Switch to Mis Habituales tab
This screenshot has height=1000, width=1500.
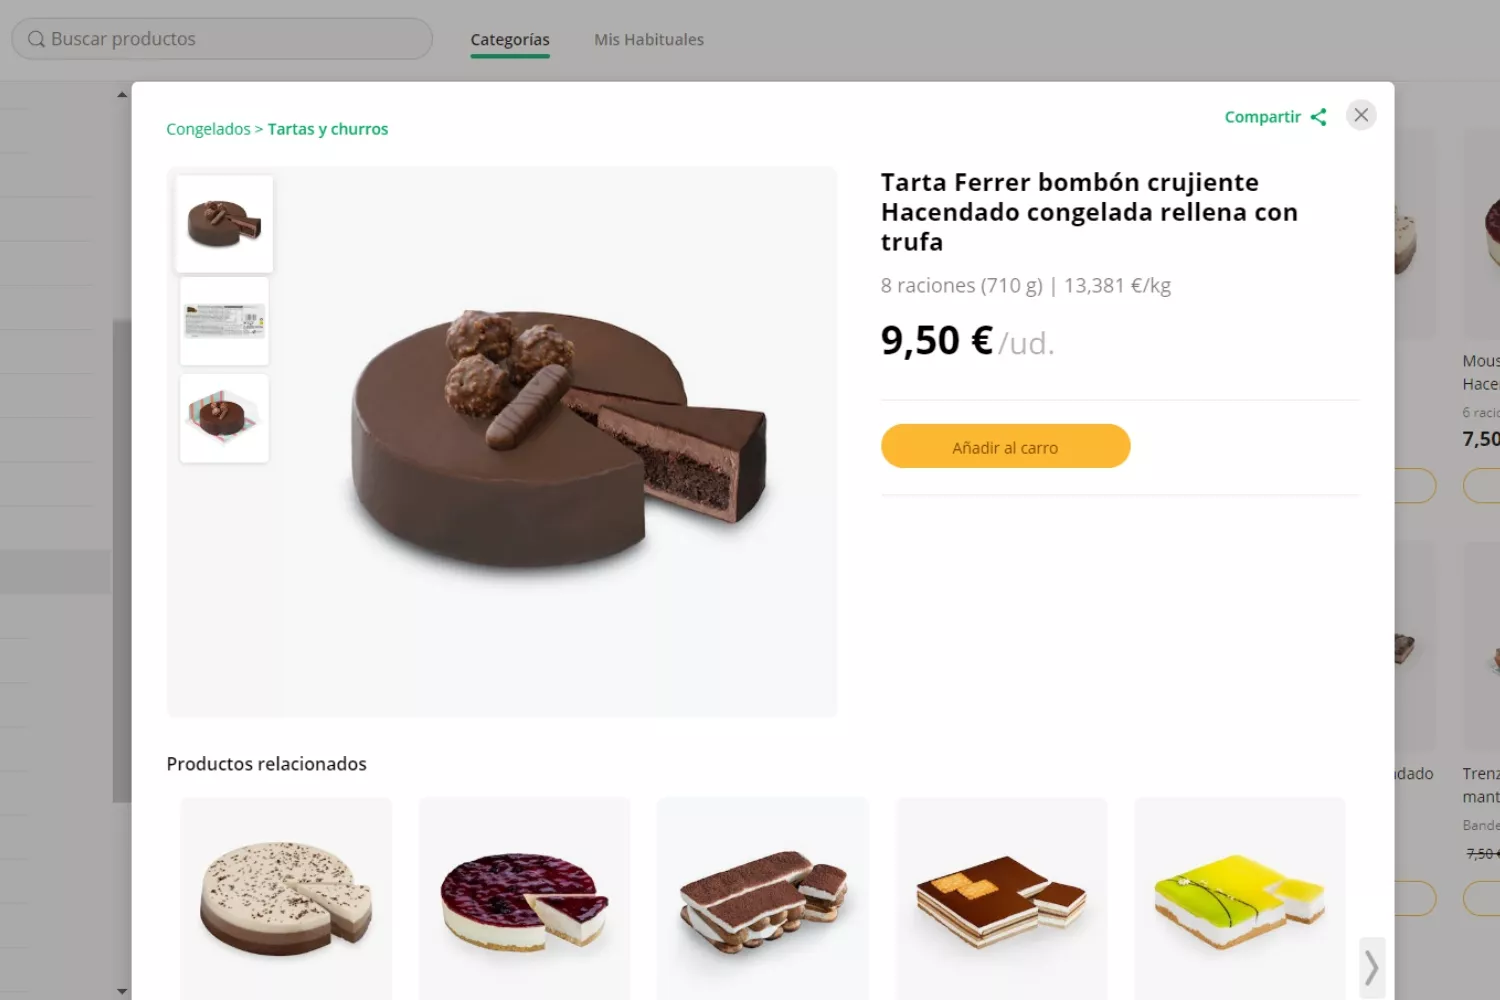649,40
